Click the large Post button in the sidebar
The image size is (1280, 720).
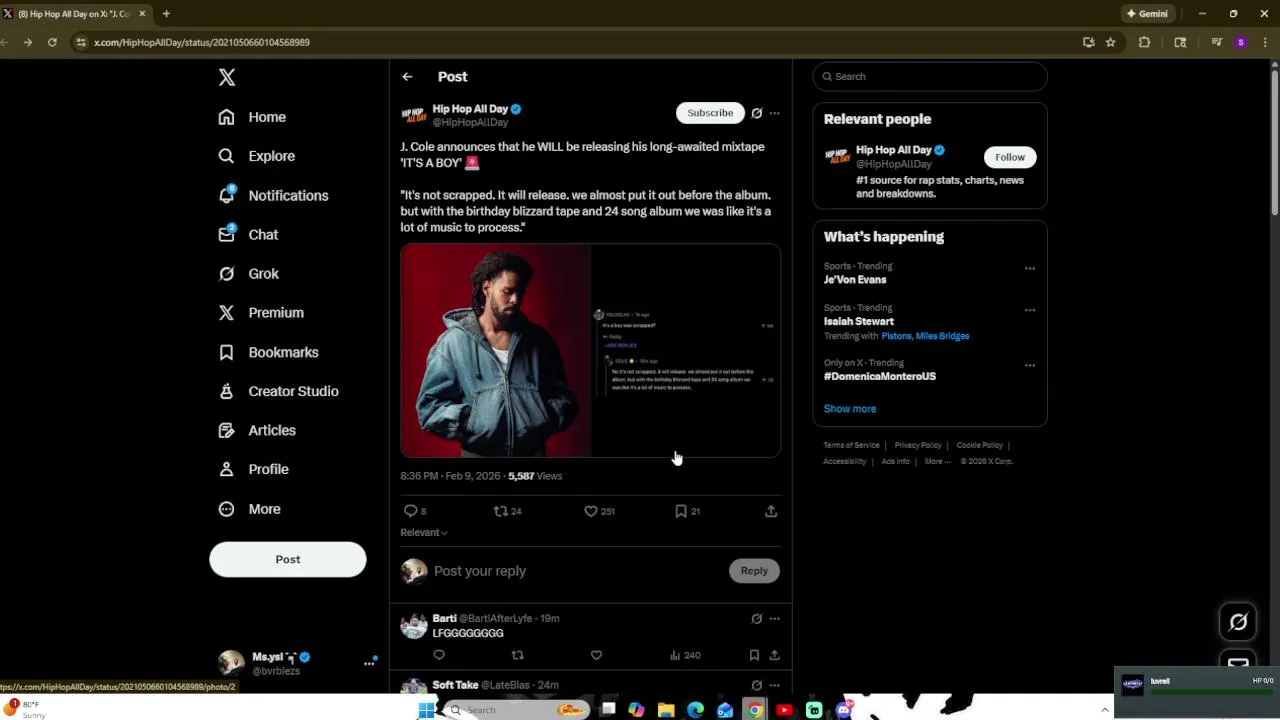point(288,559)
